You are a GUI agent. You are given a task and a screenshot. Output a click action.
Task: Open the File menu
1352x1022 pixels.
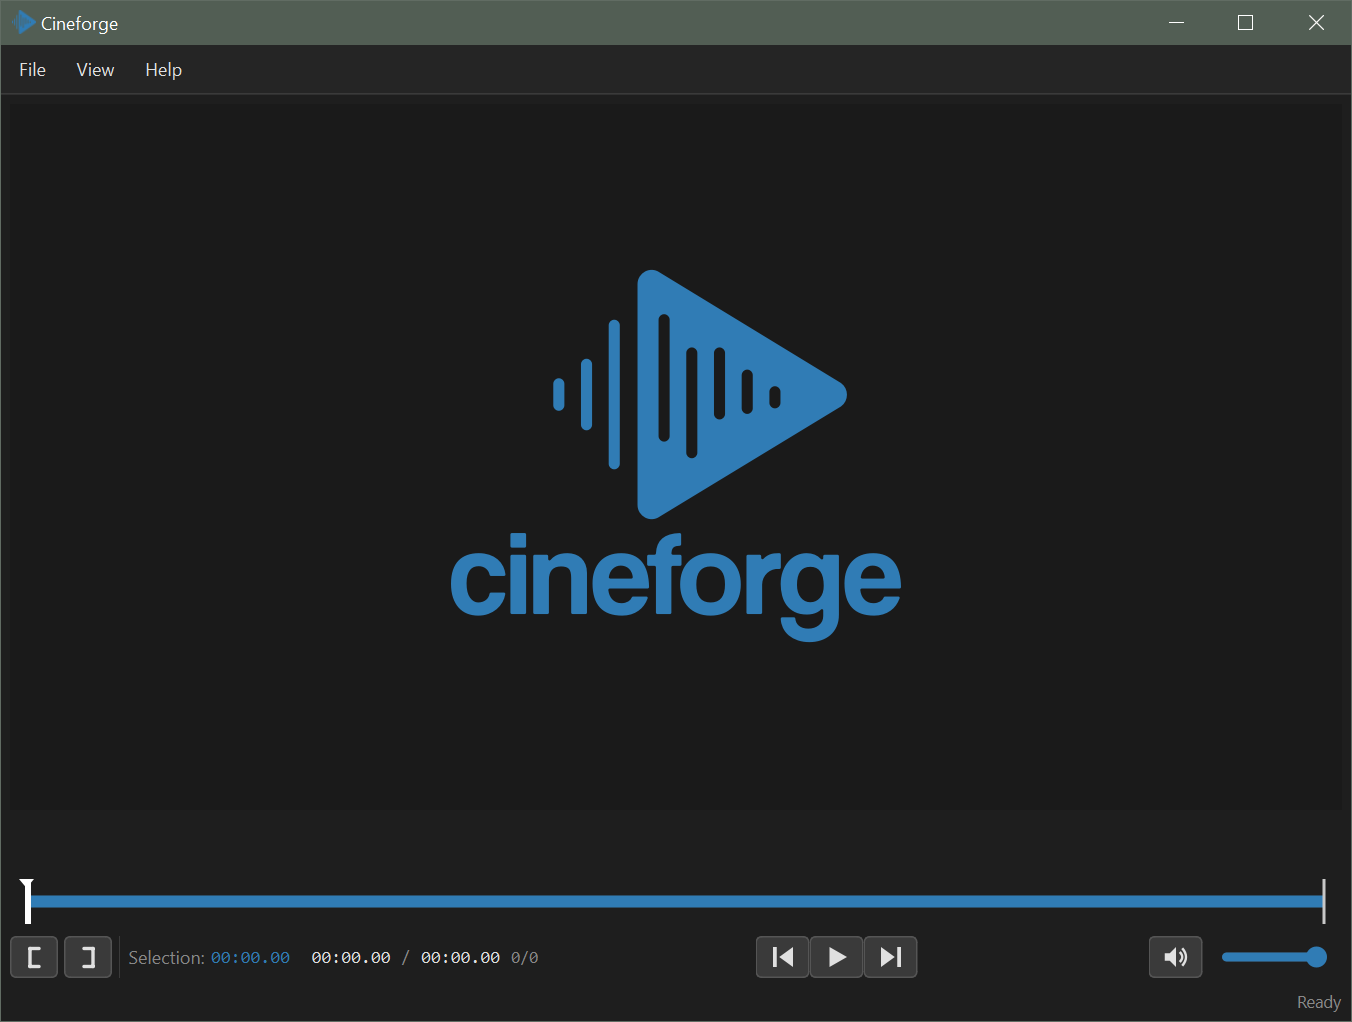[32, 69]
